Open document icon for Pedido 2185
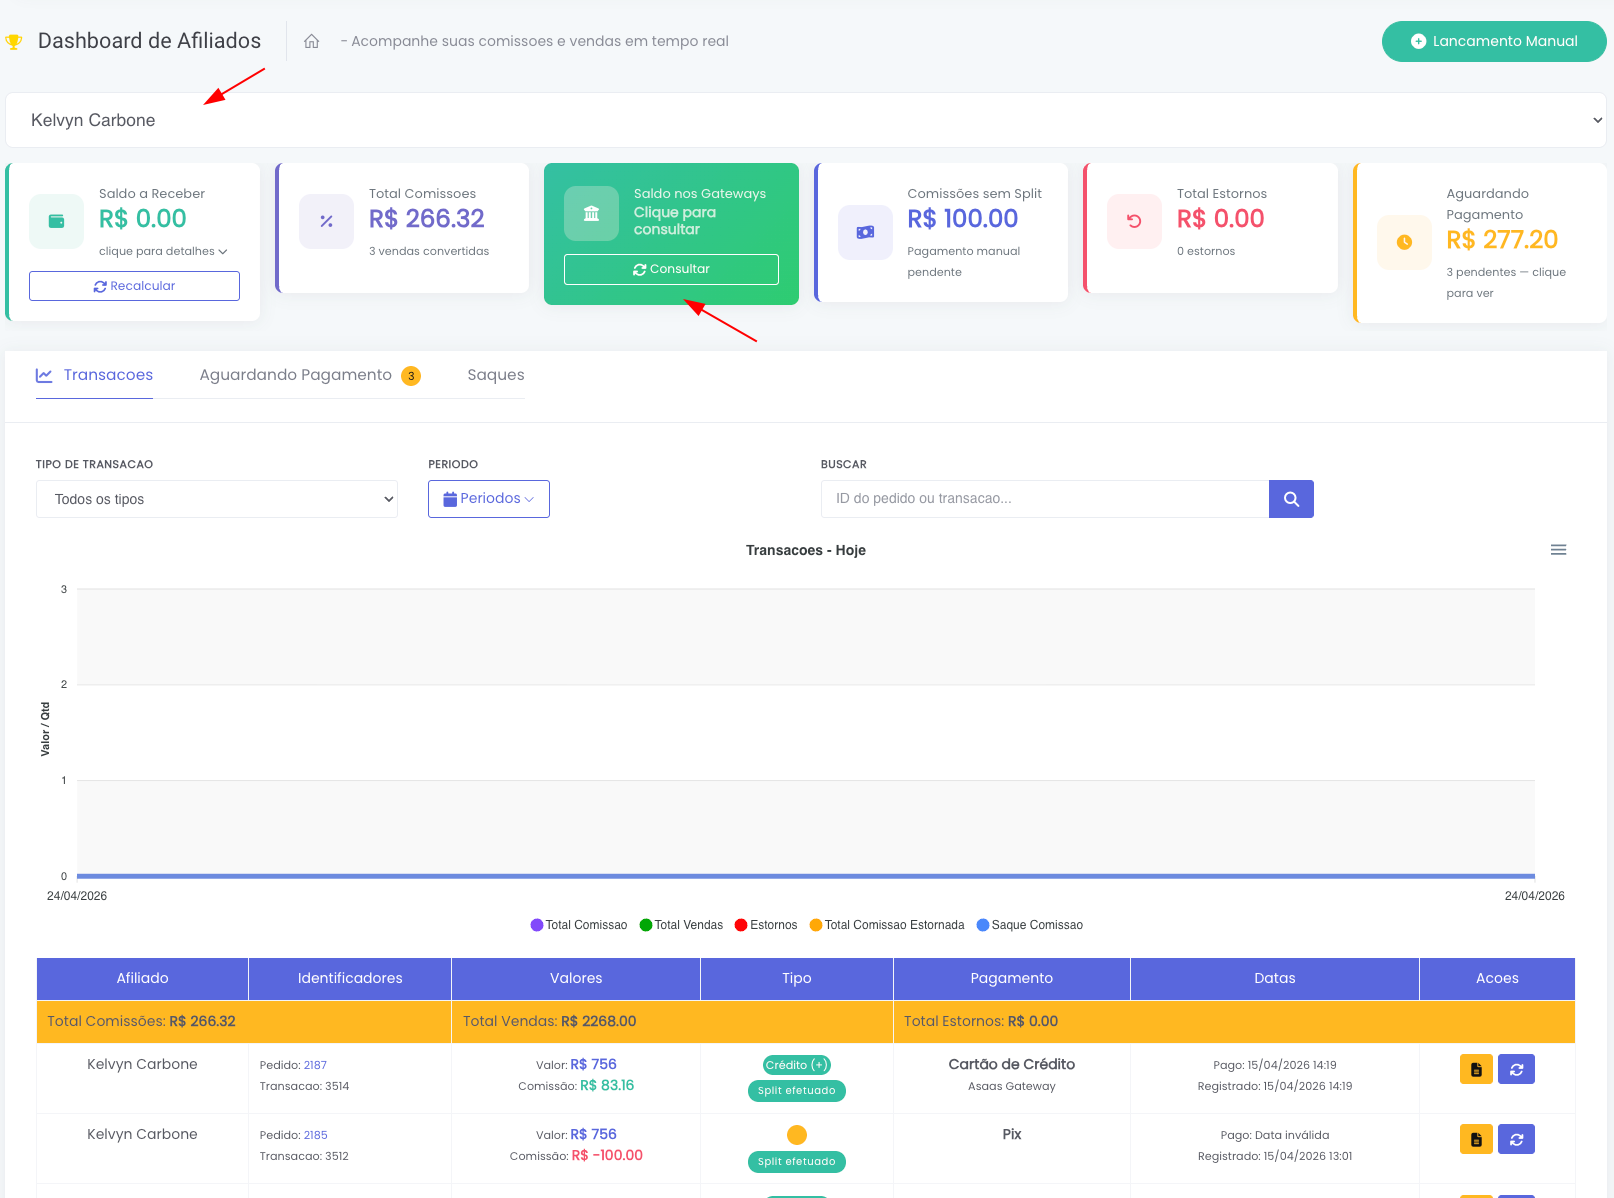Viewport: 1614px width, 1198px height. pos(1476,1139)
